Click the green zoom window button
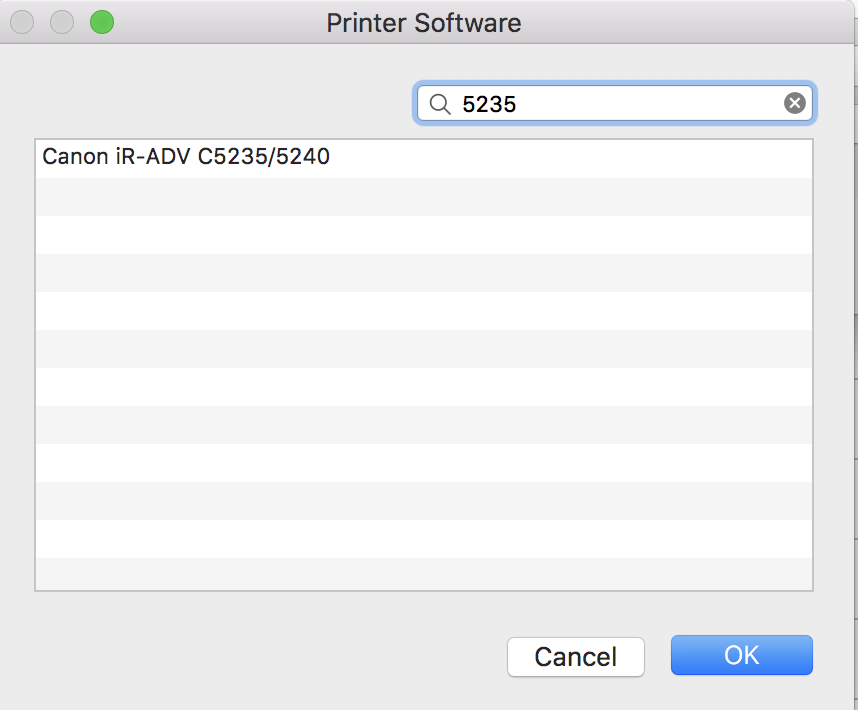Image resolution: width=858 pixels, height=710 pixels. pos(102,22)
